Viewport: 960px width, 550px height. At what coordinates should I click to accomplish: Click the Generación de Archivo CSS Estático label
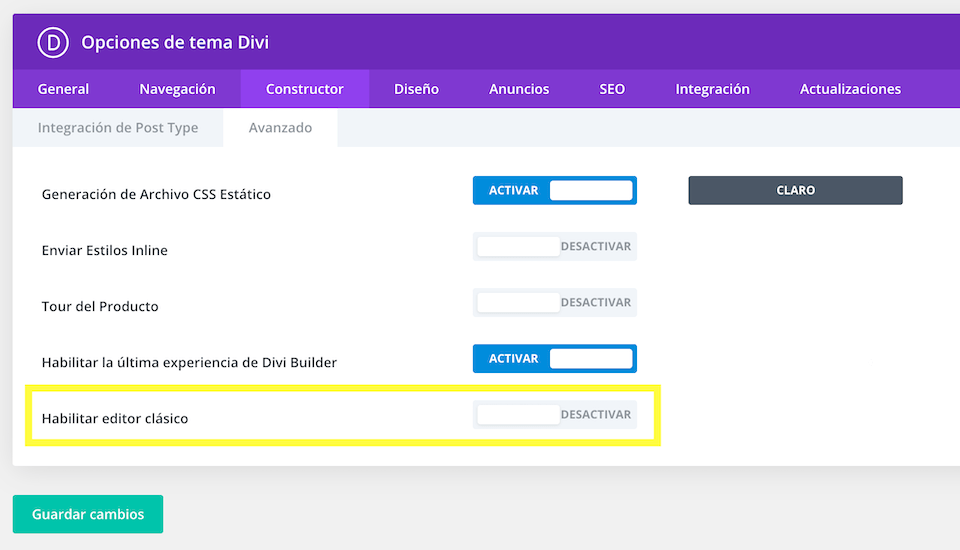pos(156,194)
